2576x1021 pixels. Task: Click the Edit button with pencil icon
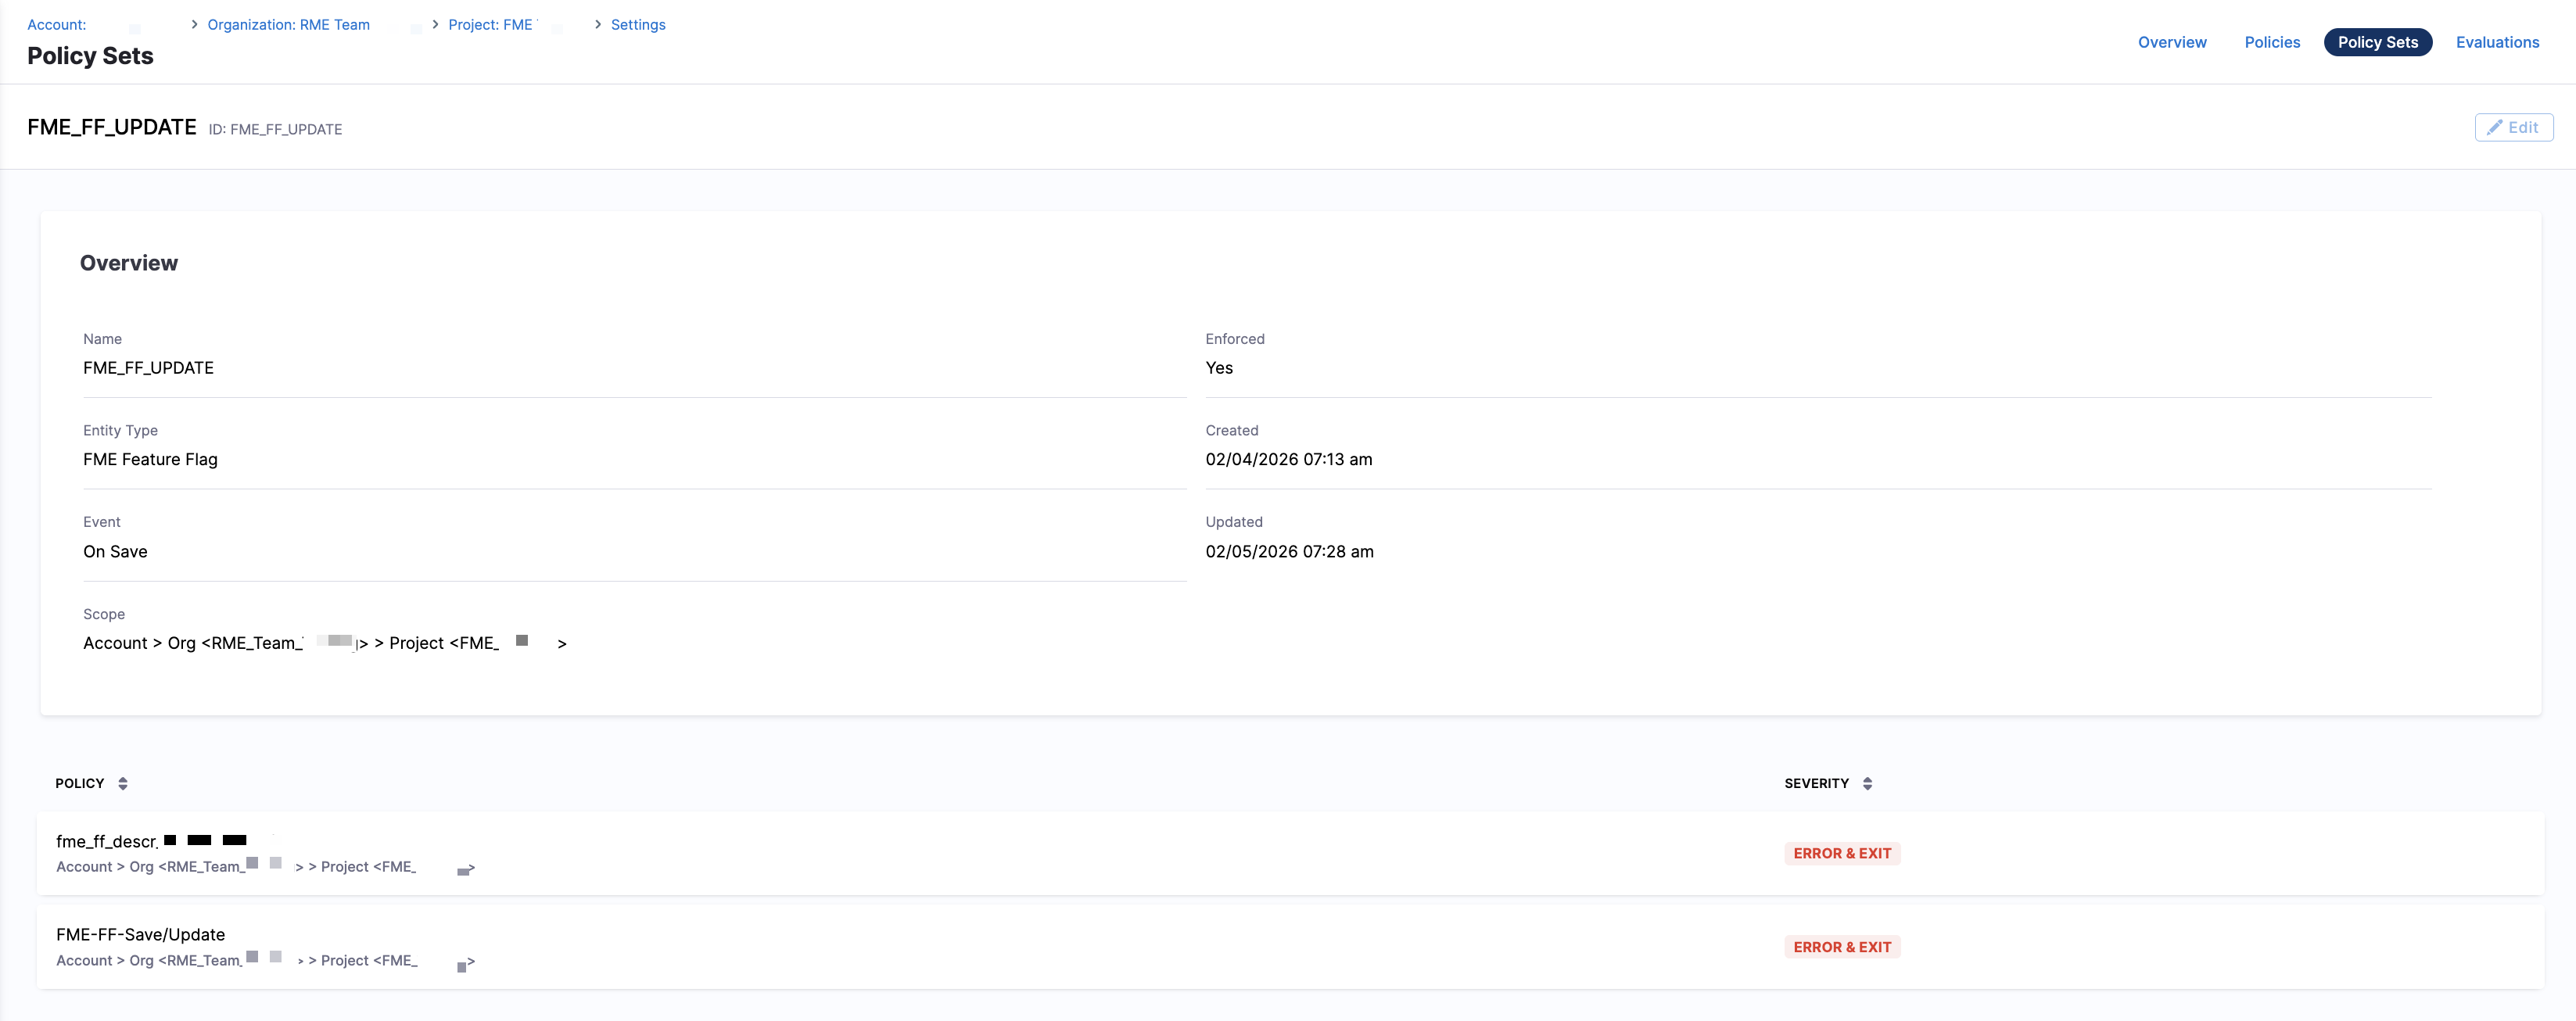pos(2513,127)
